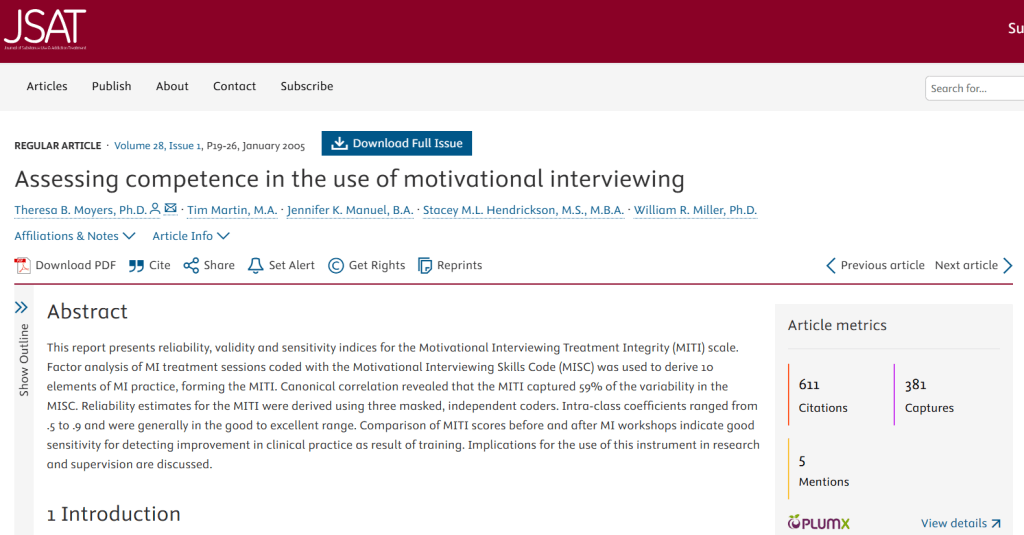Expand Affiliations & Notes section
The image size is (1024, 535).
(74, 236)
